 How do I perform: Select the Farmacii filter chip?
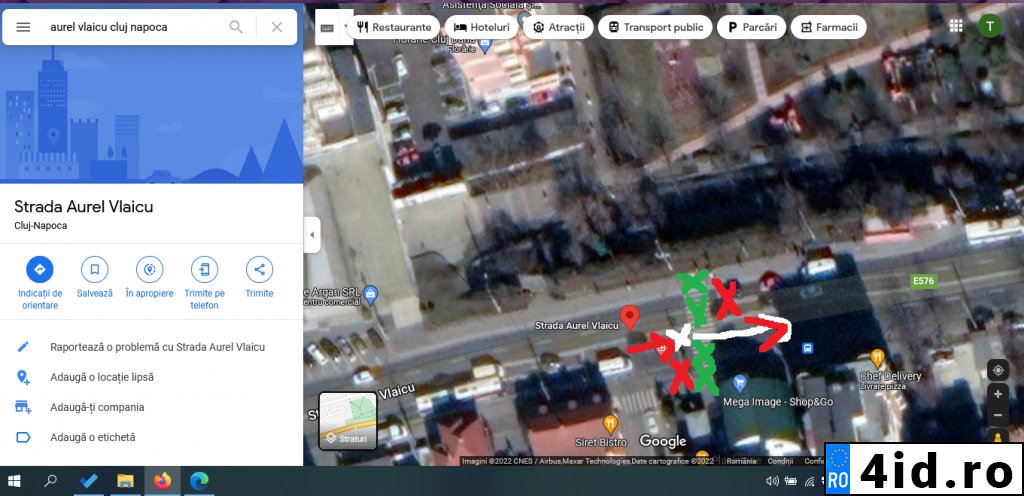pyautogui.click(x=829, y=27)
